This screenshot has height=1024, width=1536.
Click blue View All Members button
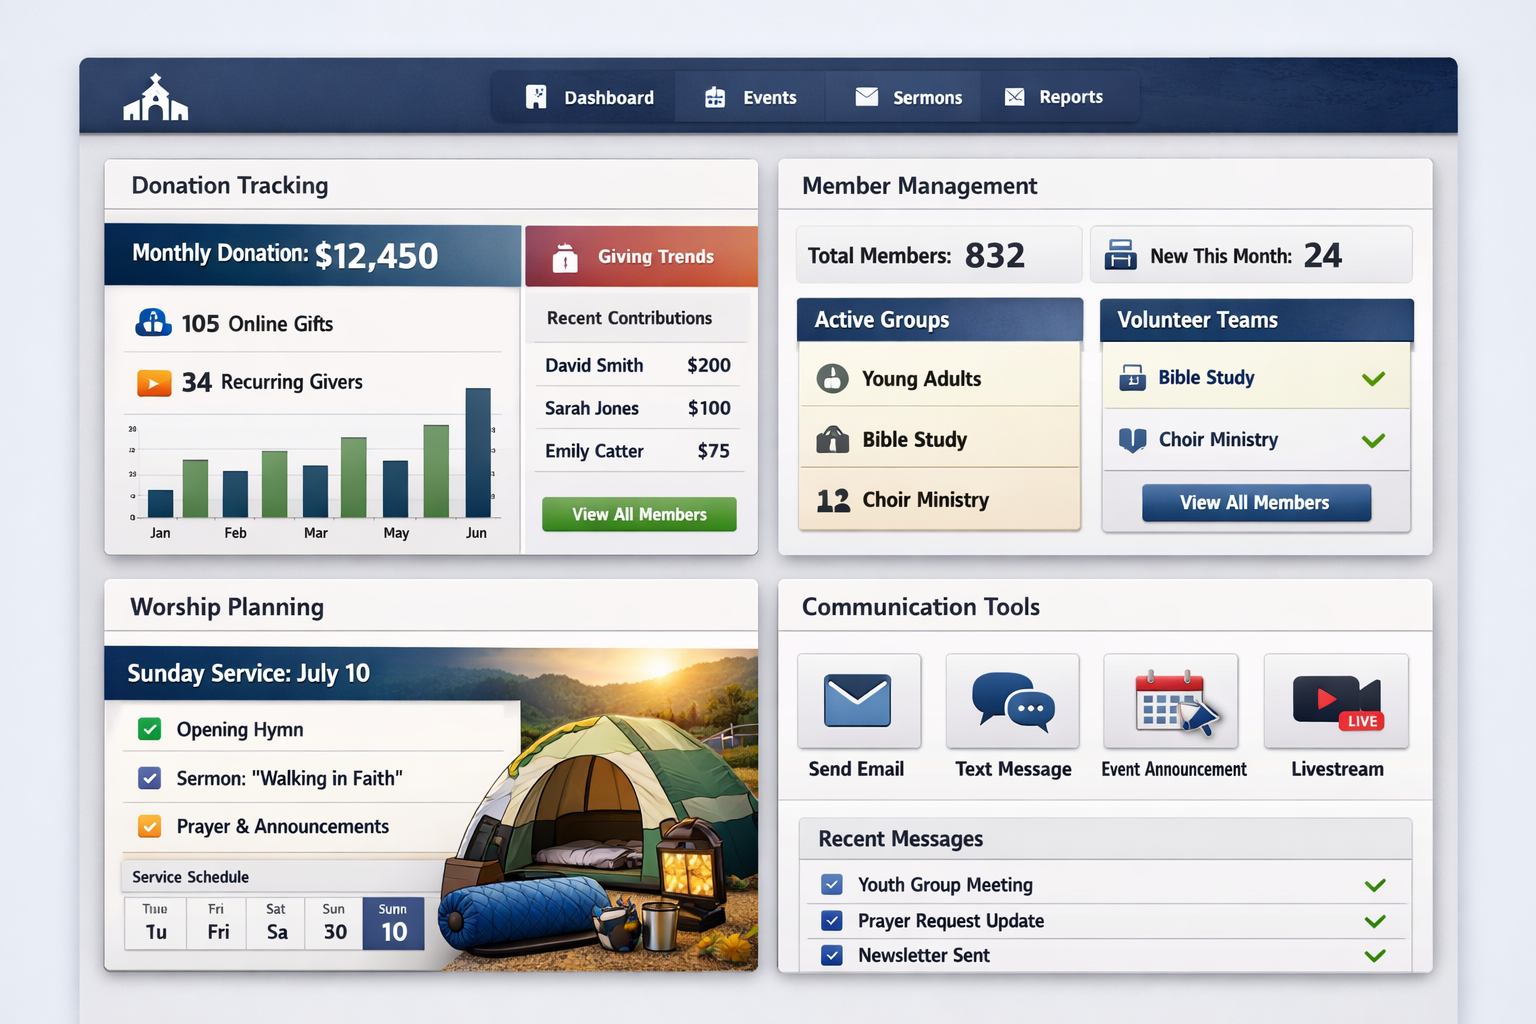(x=1256, y=502)
